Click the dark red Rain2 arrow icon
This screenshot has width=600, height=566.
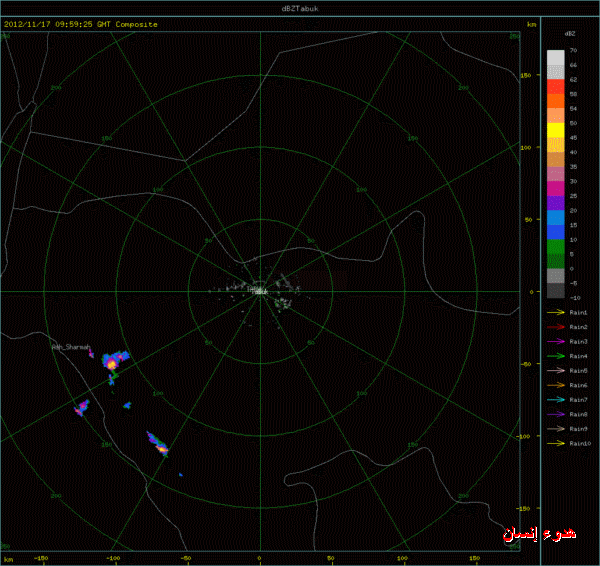point(556,327)
